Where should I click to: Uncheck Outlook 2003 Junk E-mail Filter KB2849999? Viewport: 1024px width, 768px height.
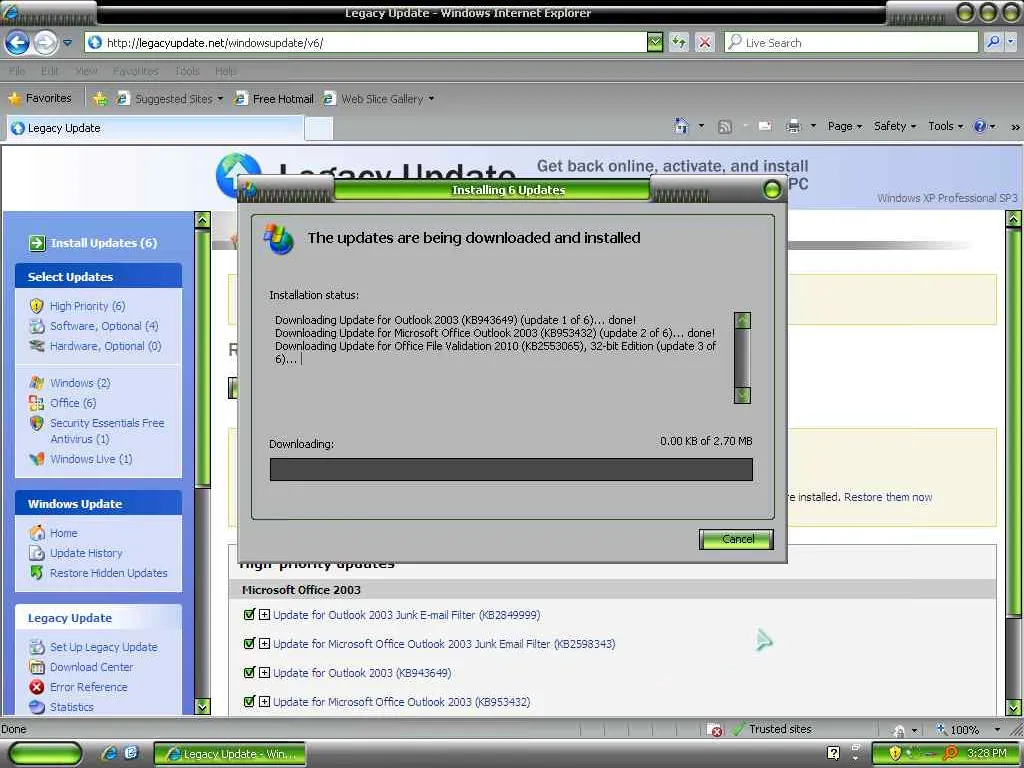click(x=249, y=615)
